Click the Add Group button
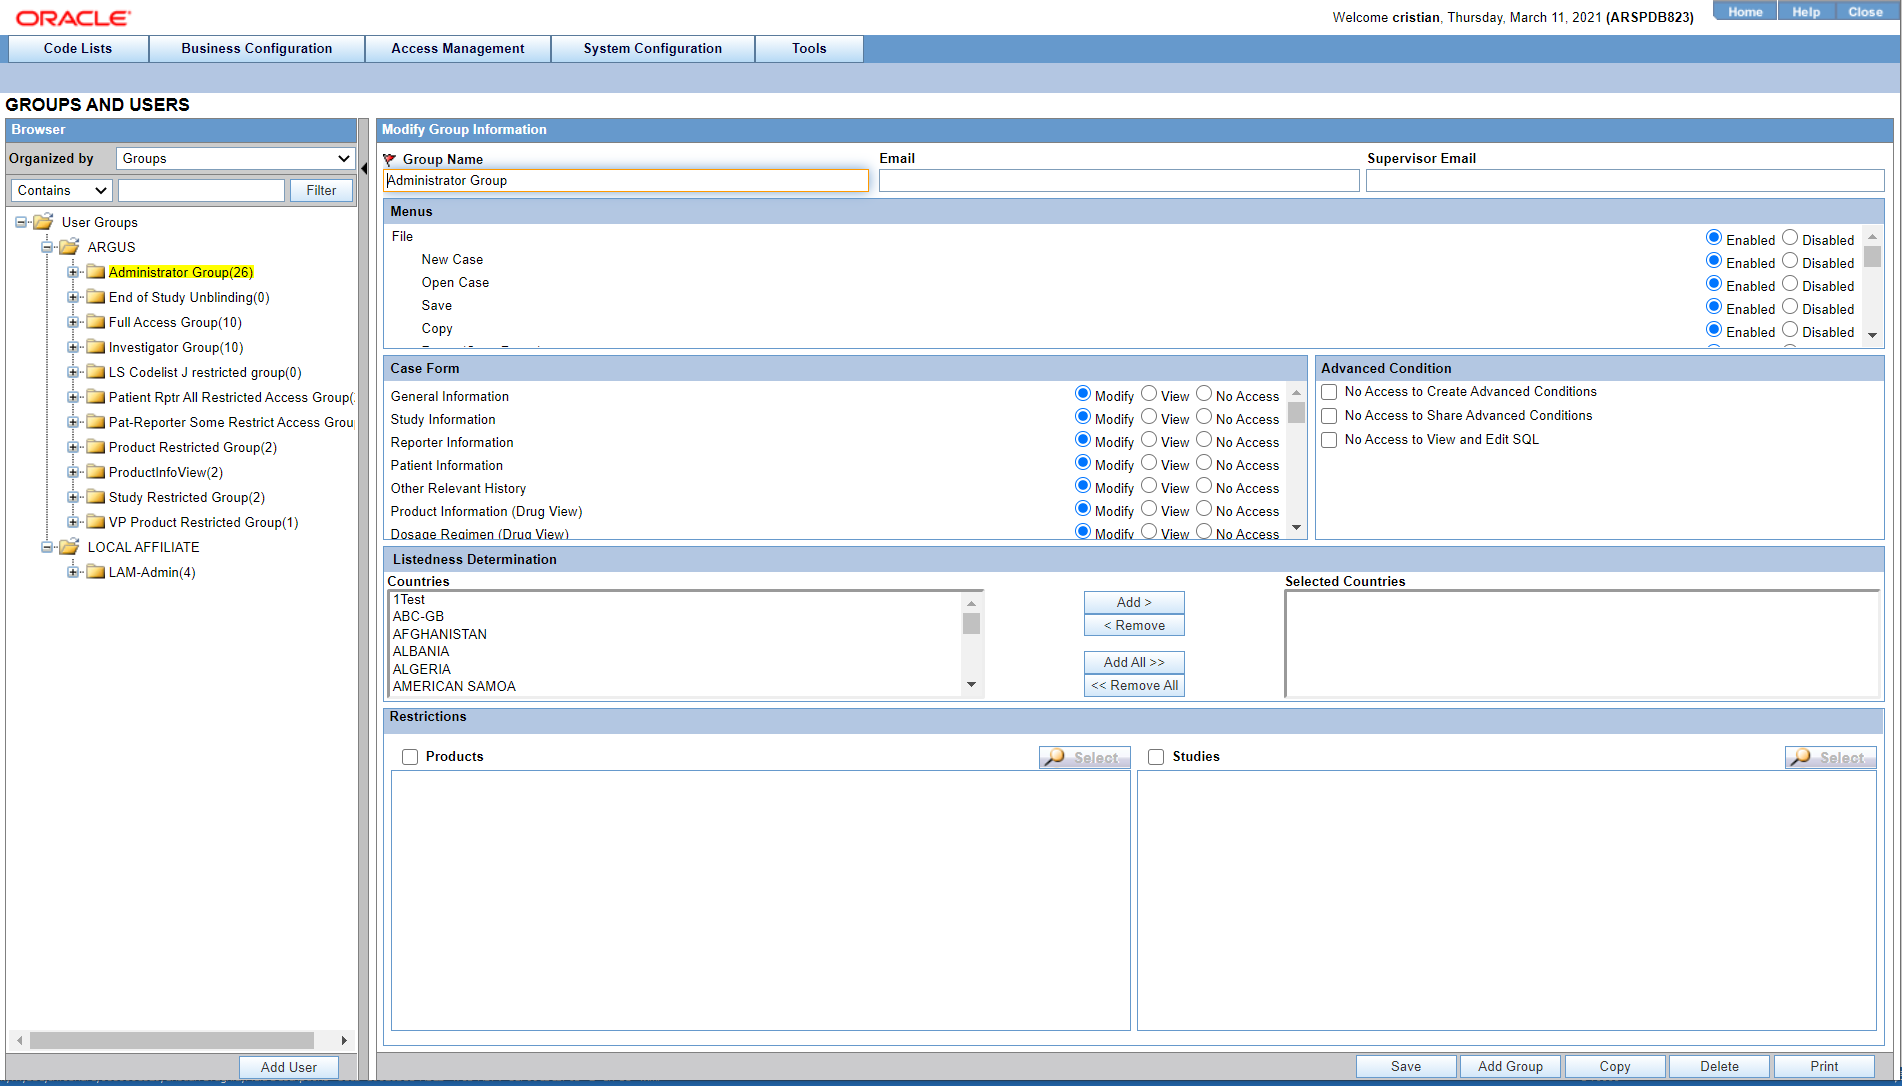Viewport: 1902px width, 1086px height. click(1510, 1067)
